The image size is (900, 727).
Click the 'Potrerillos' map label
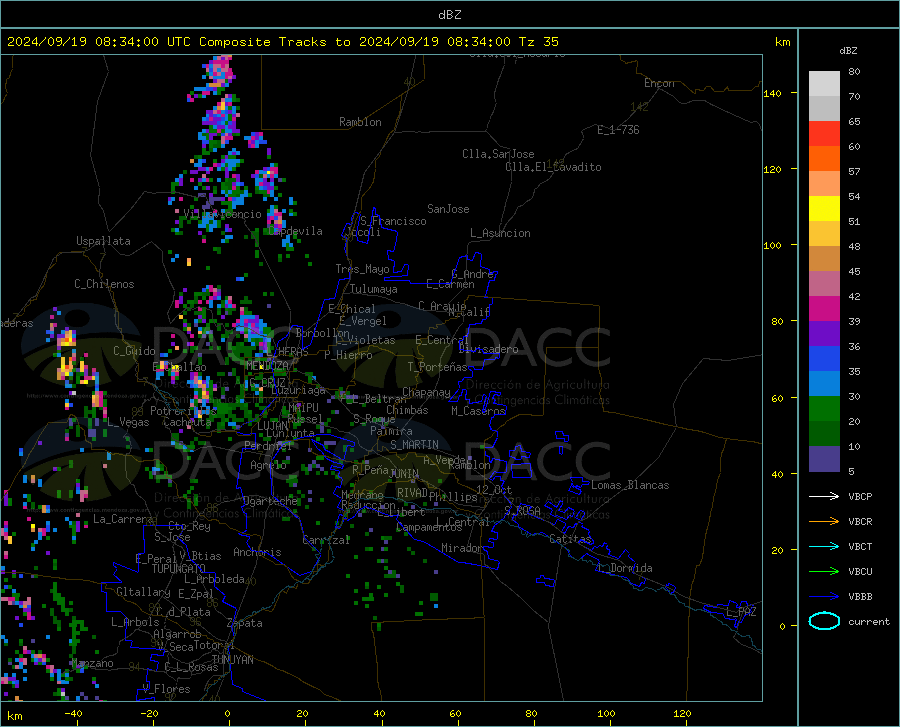pos(183,411)
